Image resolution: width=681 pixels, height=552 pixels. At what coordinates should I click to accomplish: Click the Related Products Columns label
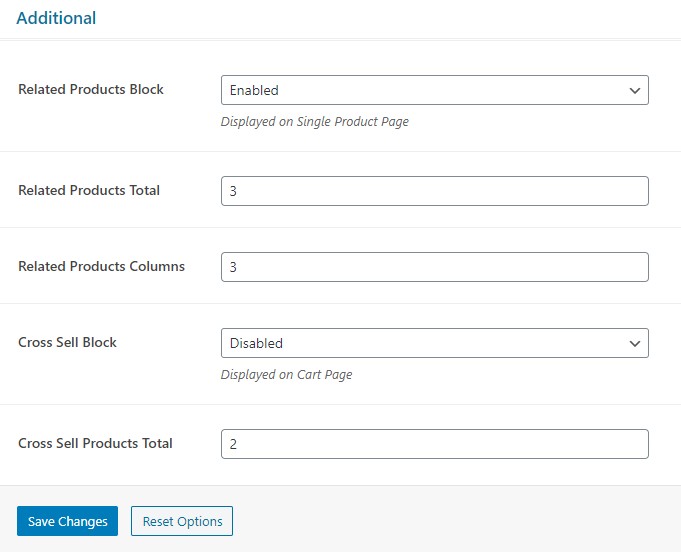tap(102, 266)
